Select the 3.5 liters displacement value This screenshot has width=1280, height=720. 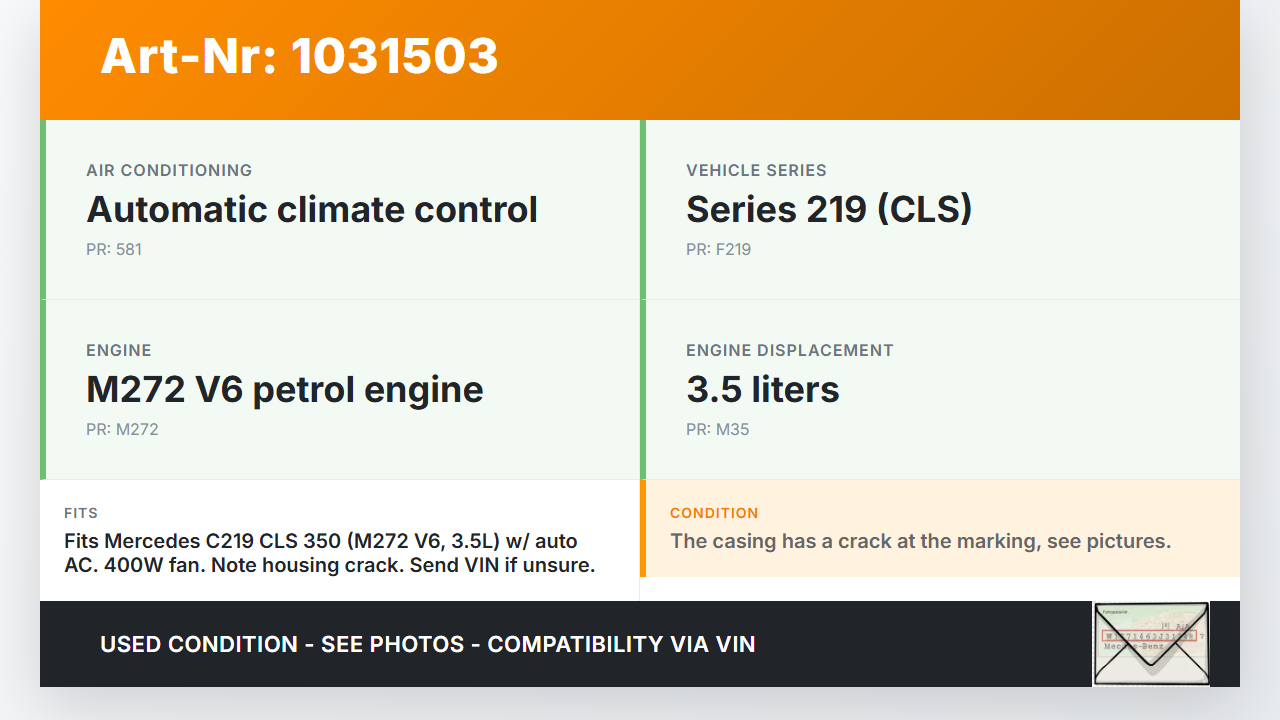point(763,390)
